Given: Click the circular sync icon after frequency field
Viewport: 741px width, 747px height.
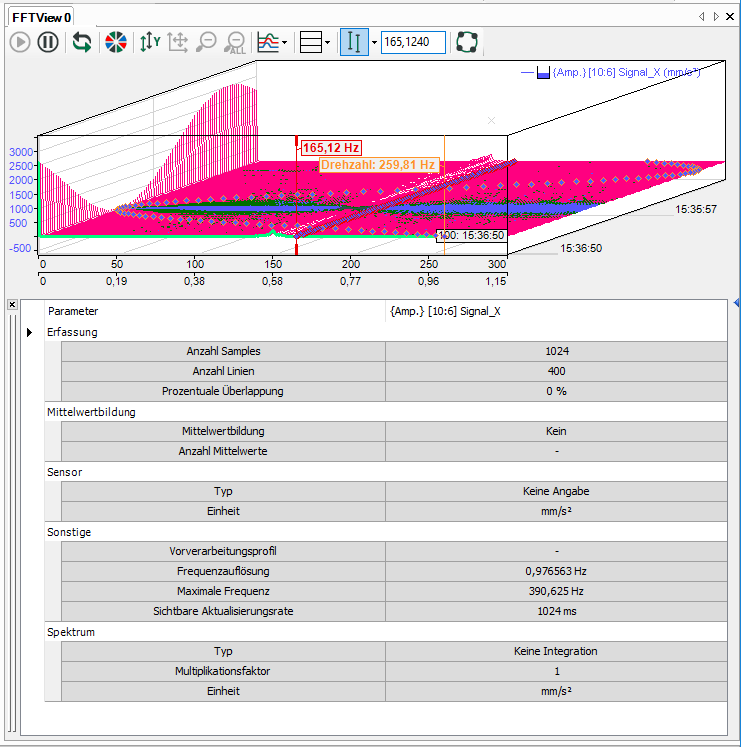Looking at the screenshot, I should (x=466, y=42).
